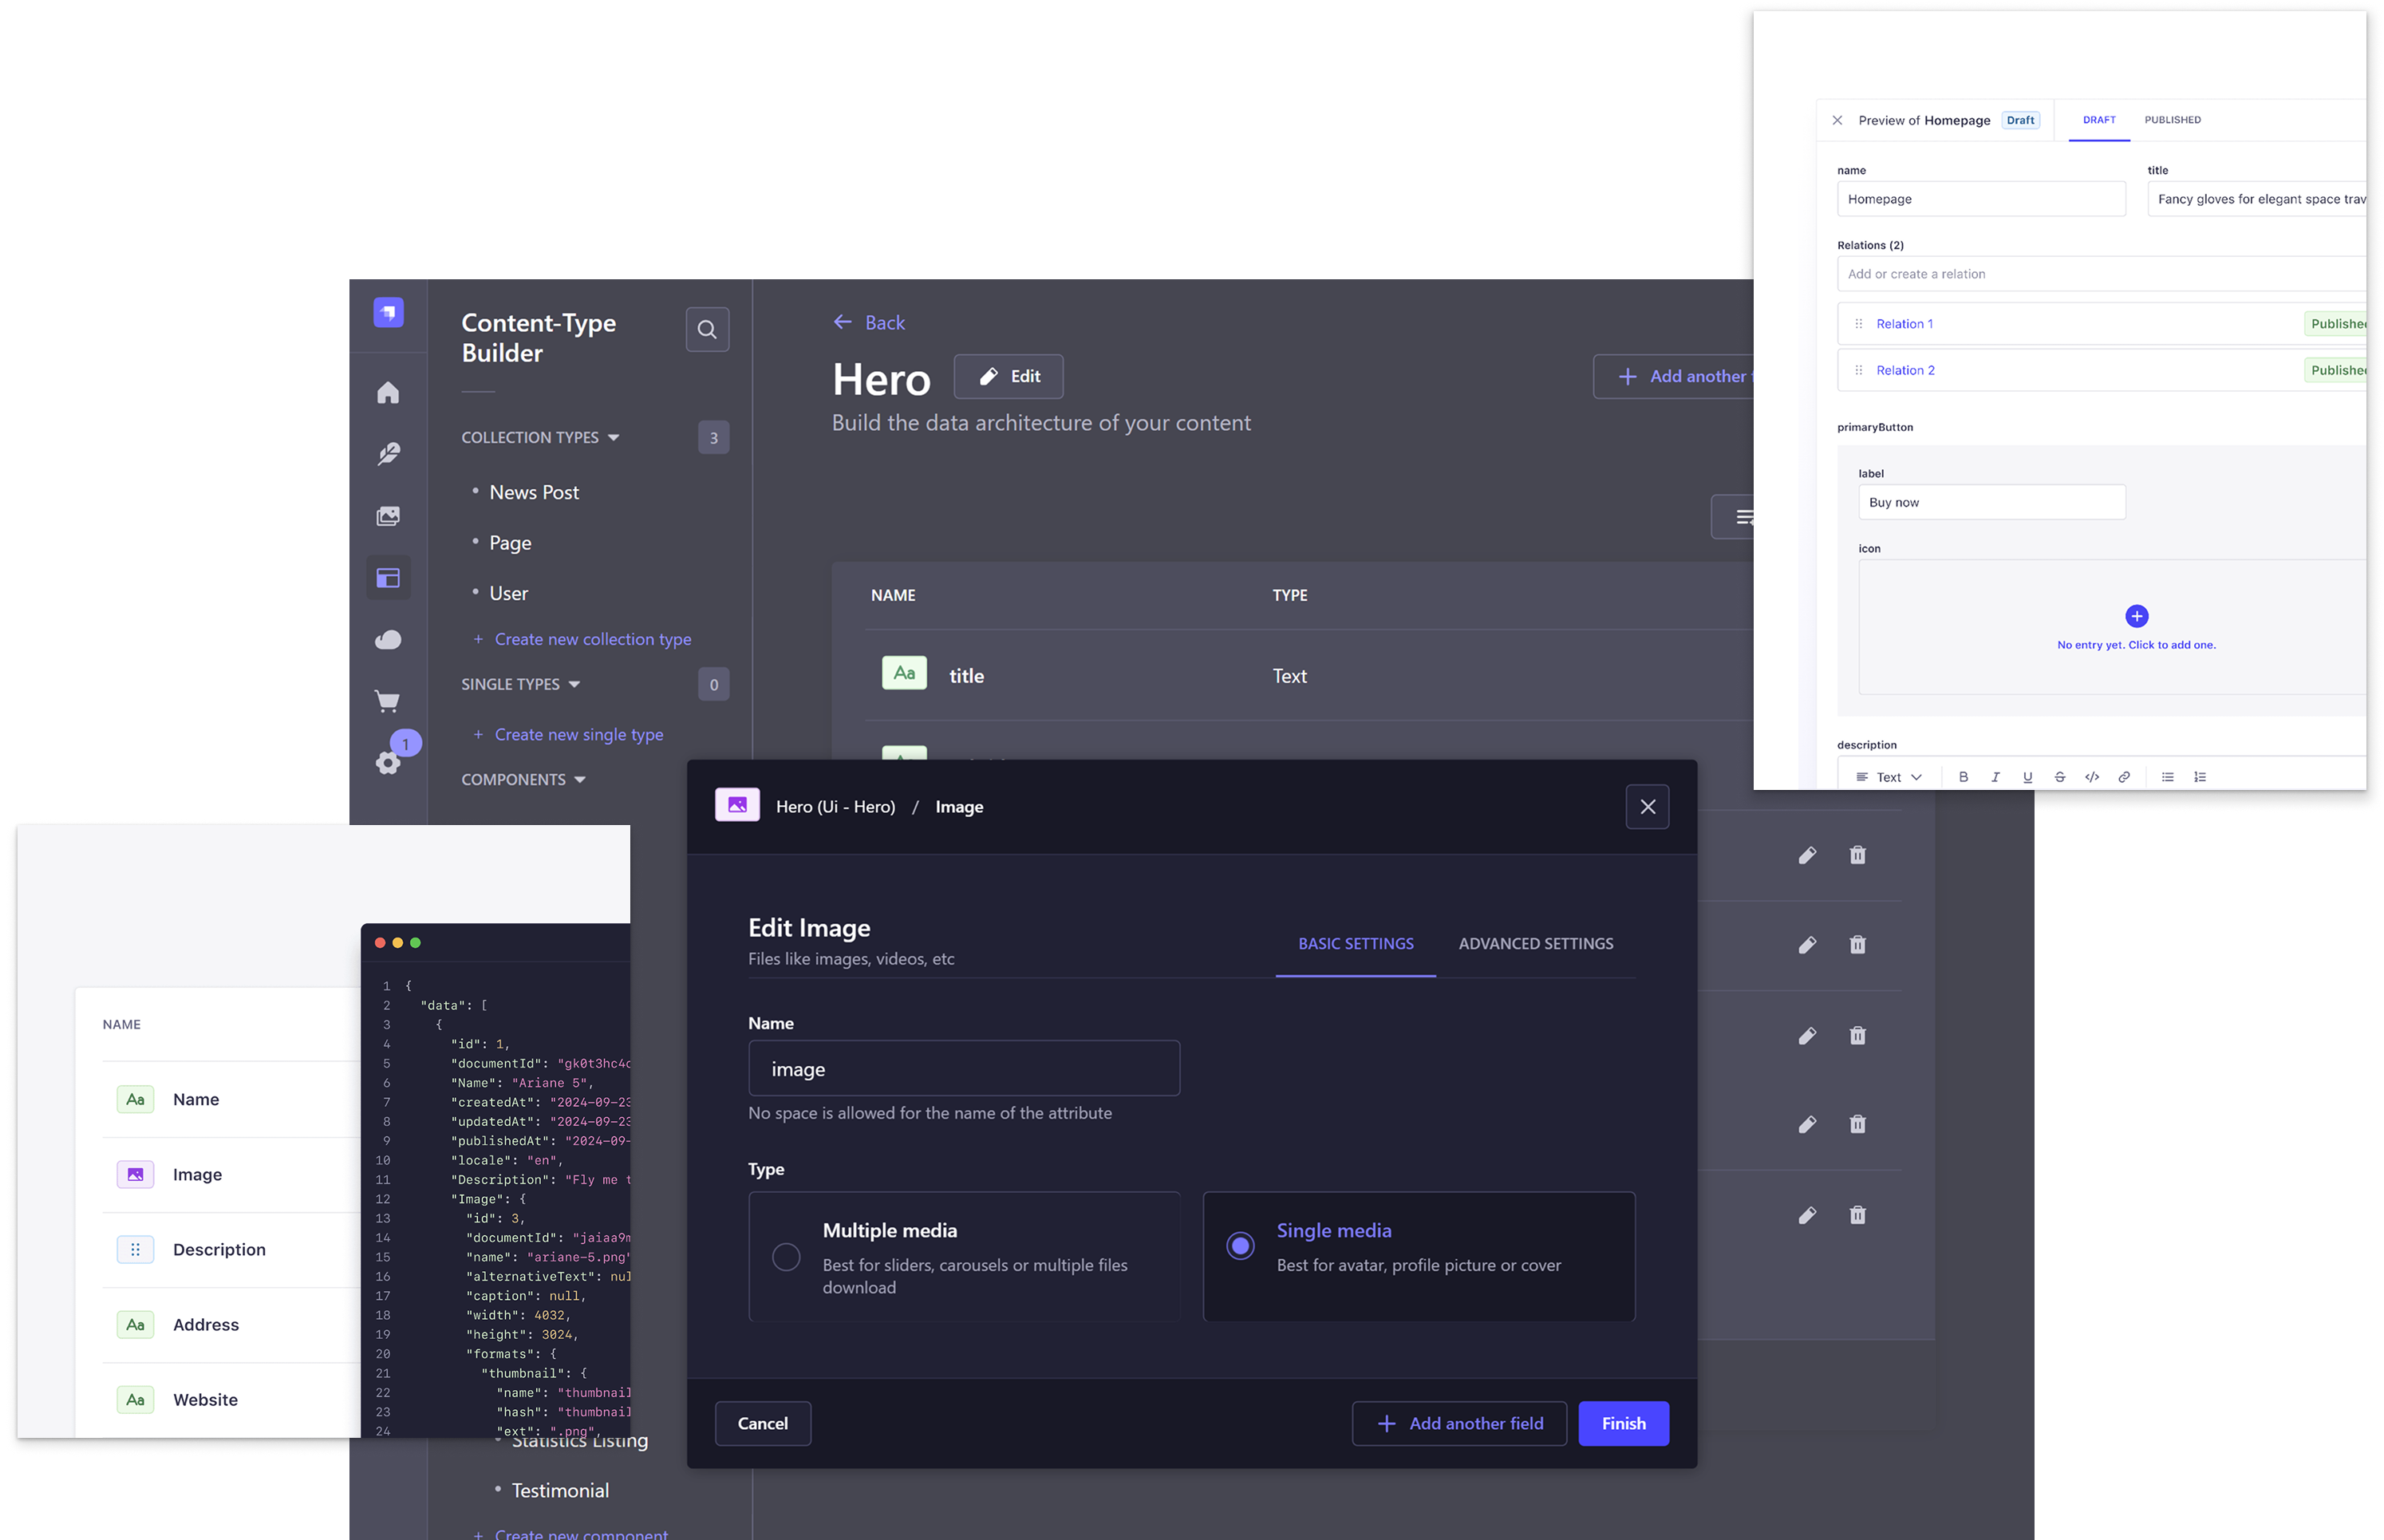The height and width of the screenshot is (1540, 2384).
Task: Select the Single media radio option
Action: (1240, 1246)
